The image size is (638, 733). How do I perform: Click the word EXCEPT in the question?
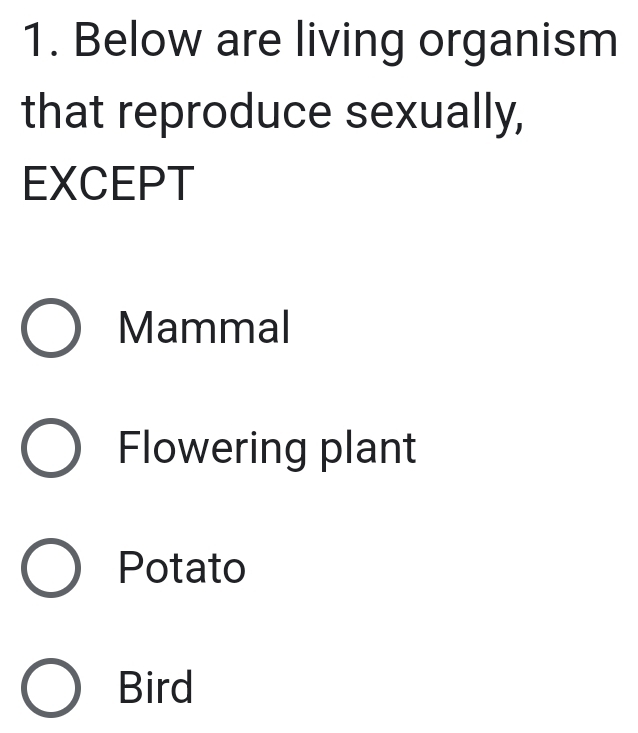107,183
